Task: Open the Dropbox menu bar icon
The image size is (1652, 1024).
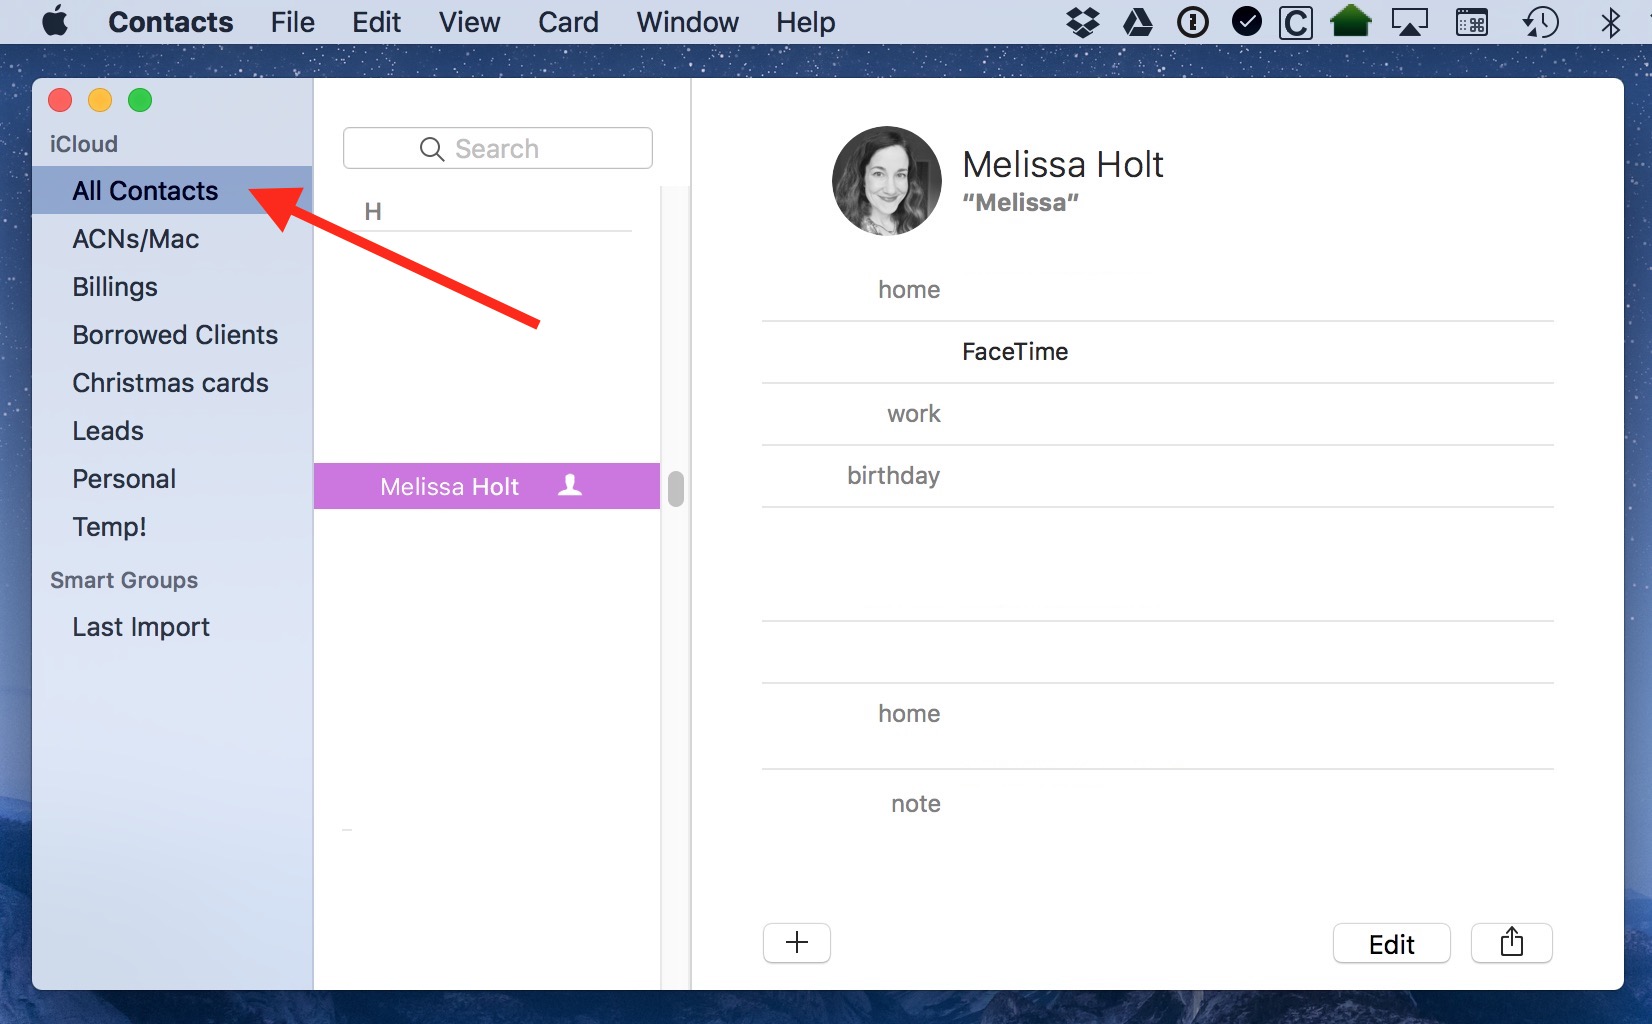Action: pyautogui.click(x=1083, y=21)
